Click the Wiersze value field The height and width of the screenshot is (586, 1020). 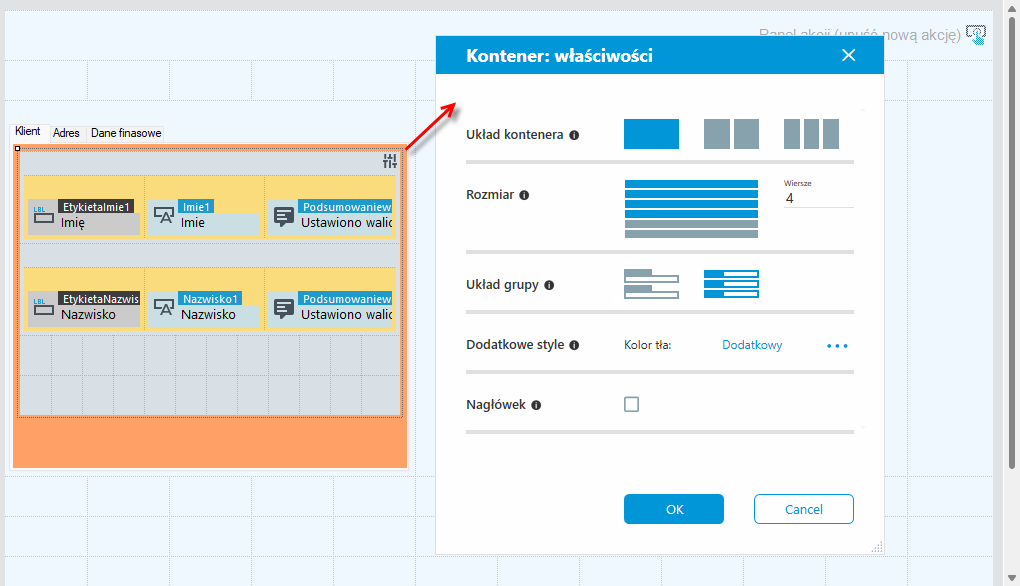point(818,198)
